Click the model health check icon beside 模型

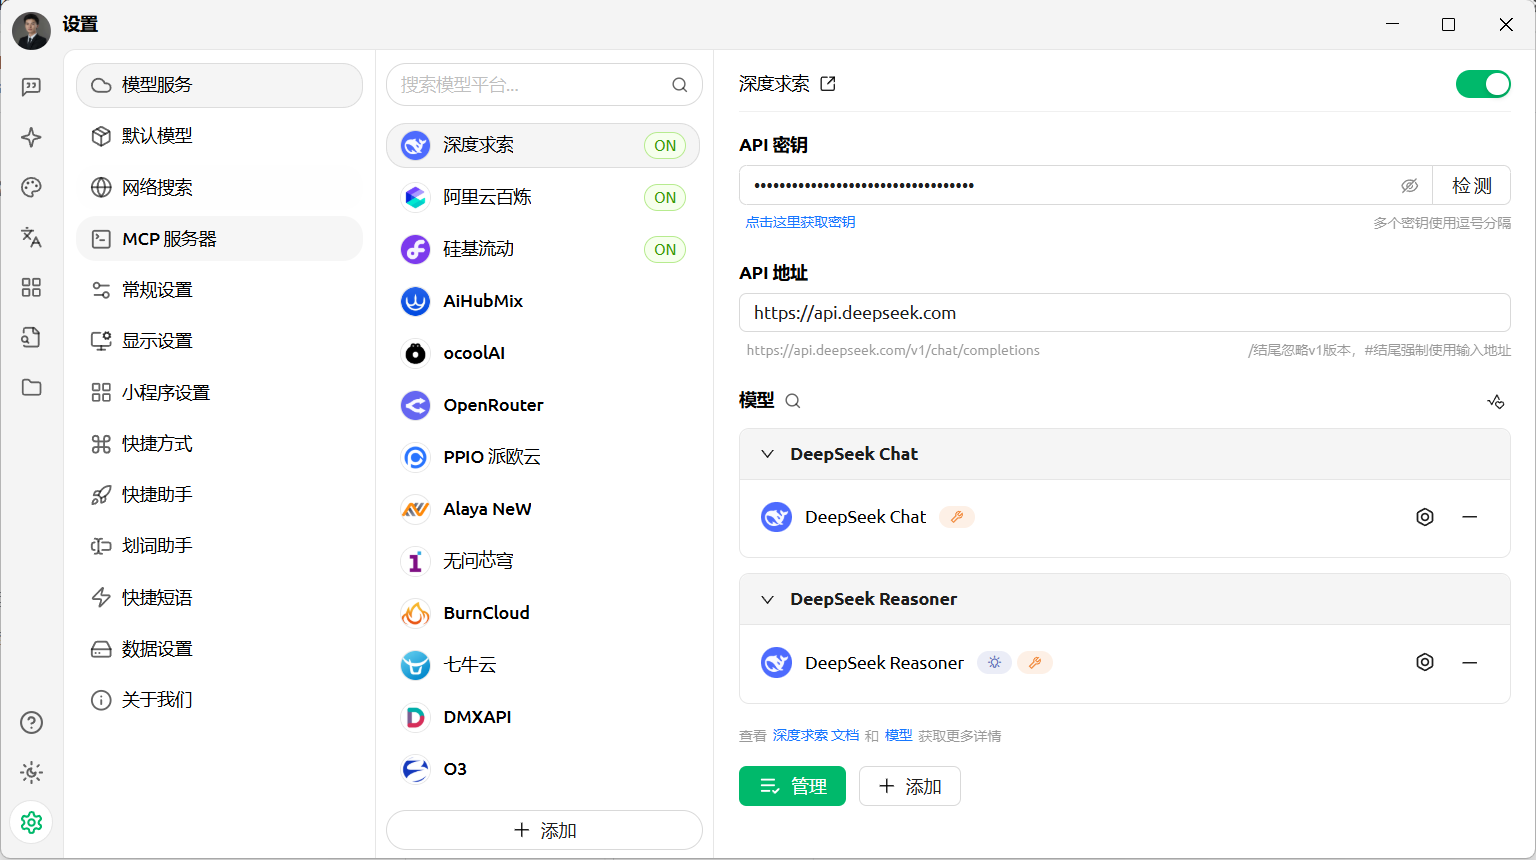click(1496, 401)
